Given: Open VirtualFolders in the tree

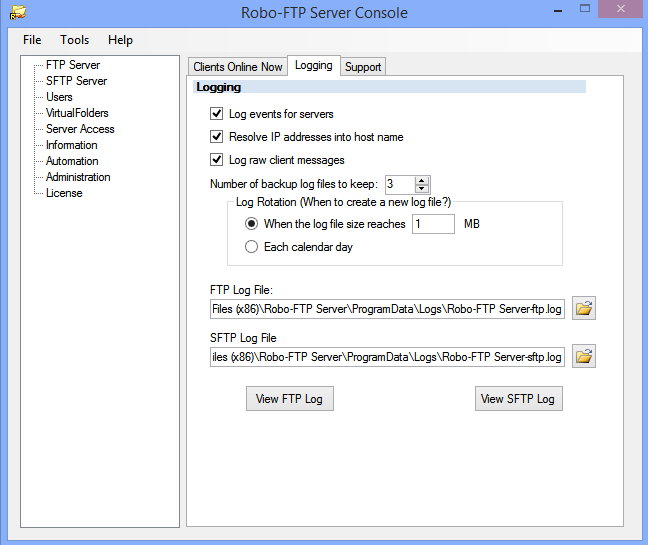Looking at the screenshot, I should pyautogui.click(x=77, y=113).
